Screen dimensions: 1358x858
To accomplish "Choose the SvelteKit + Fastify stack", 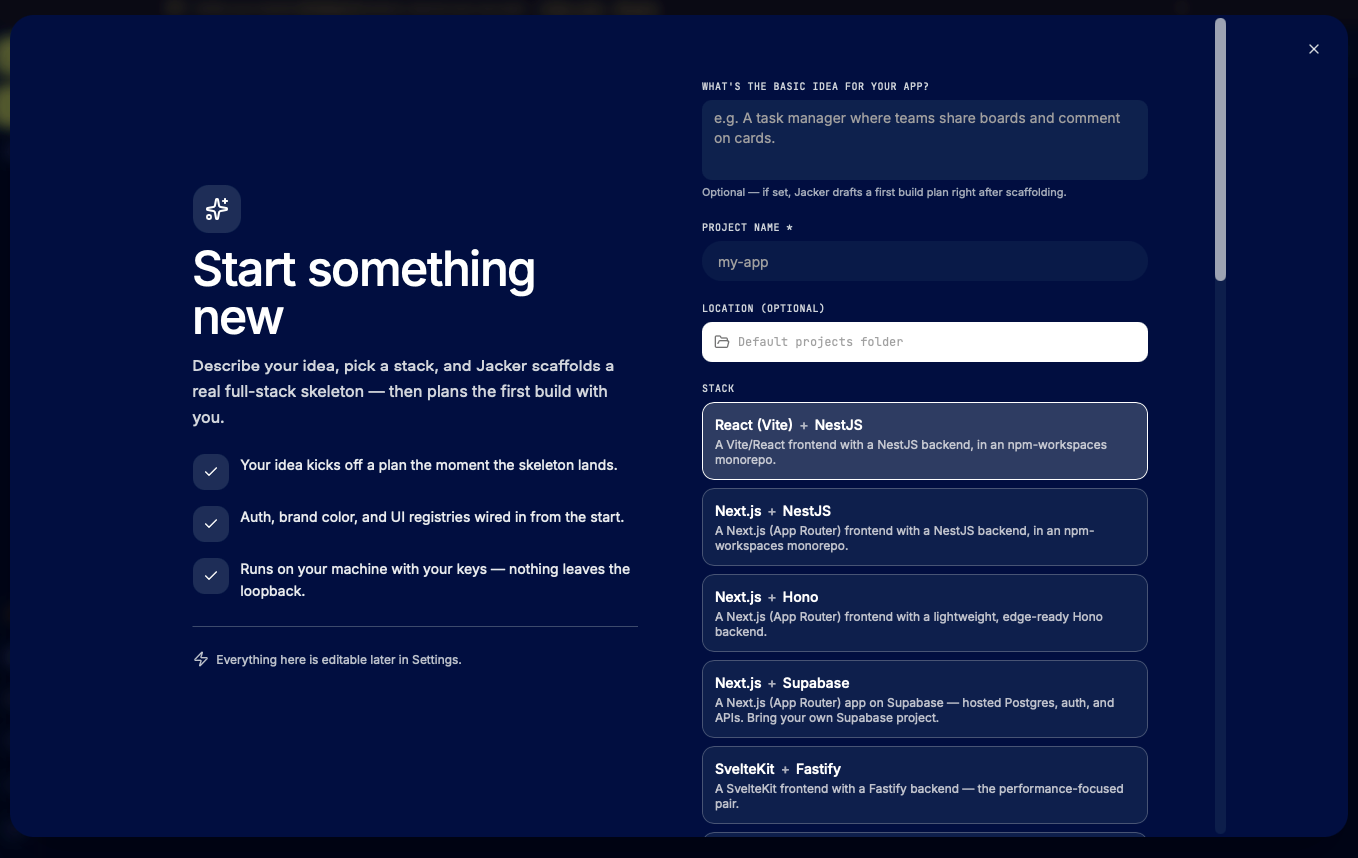I will pos(925,785).
